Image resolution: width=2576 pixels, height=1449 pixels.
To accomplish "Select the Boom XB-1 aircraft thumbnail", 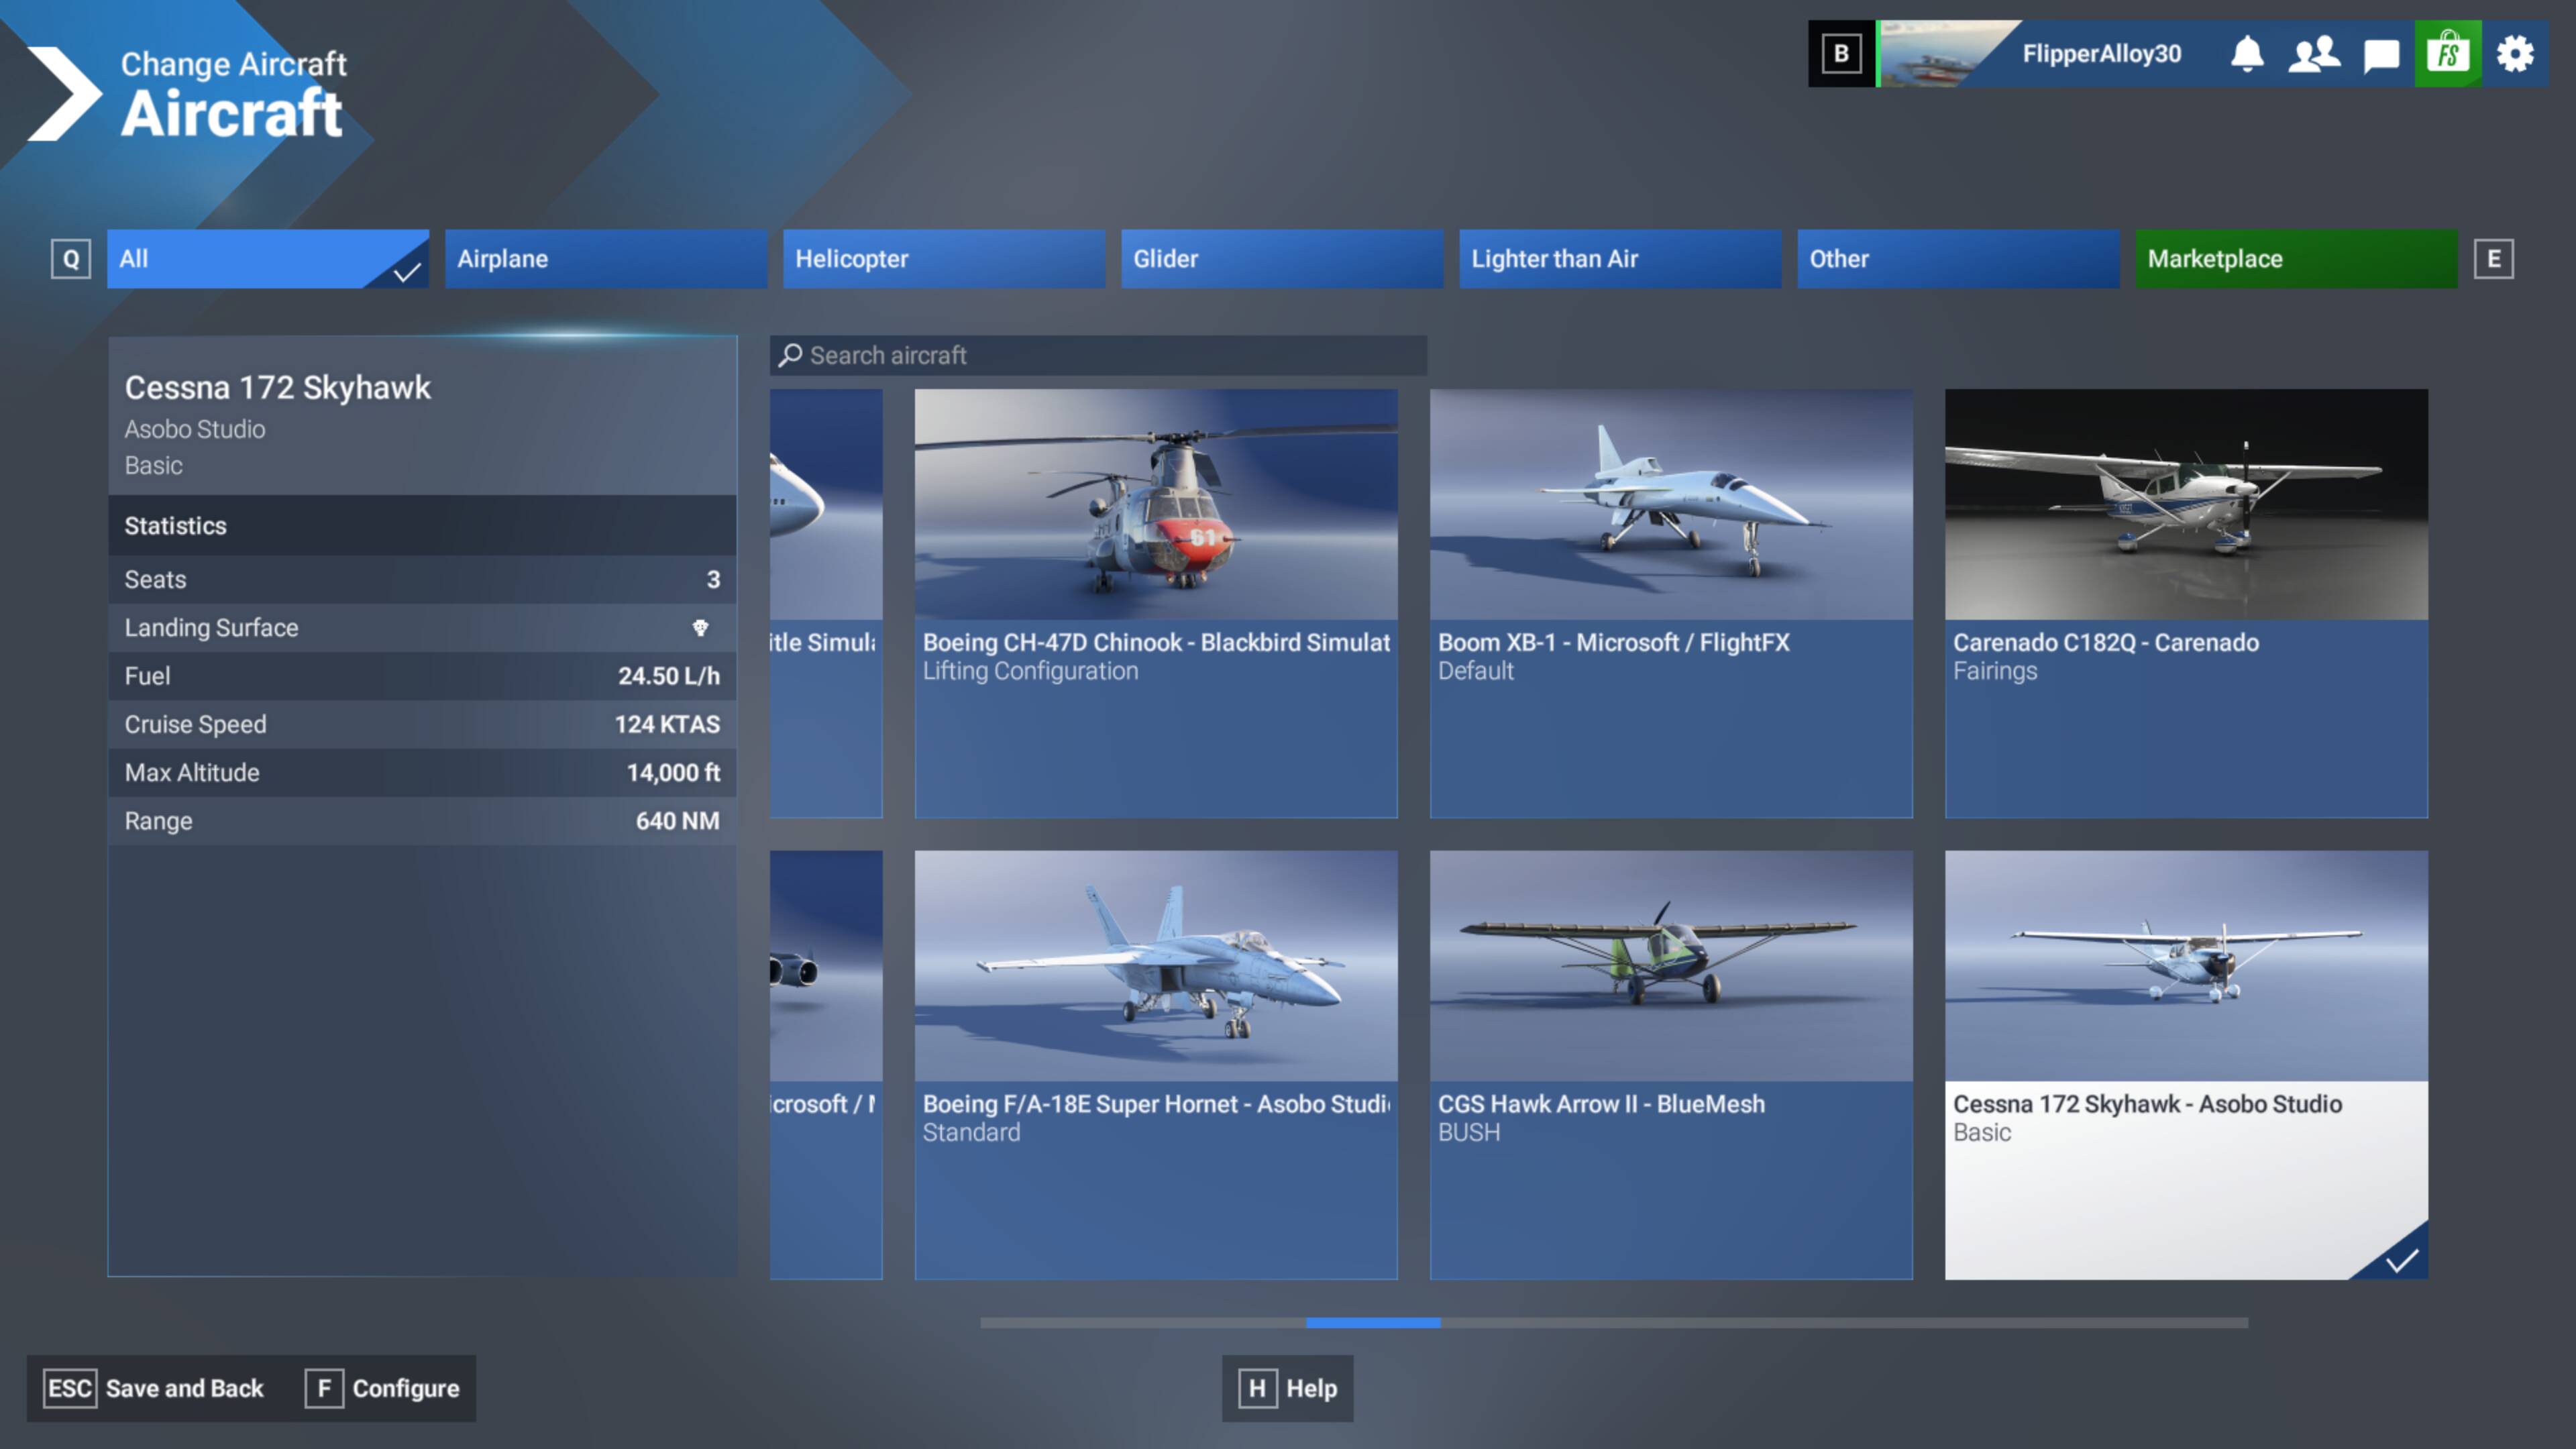I will click(x=1670, y=505).
